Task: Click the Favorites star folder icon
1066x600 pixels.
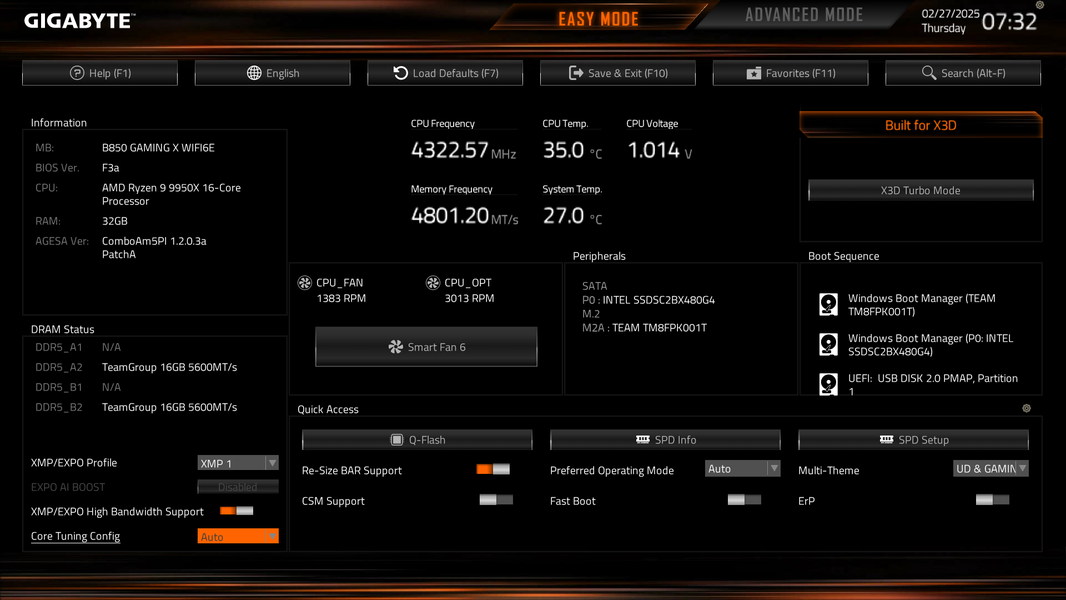Action: [x=753, y=73]
